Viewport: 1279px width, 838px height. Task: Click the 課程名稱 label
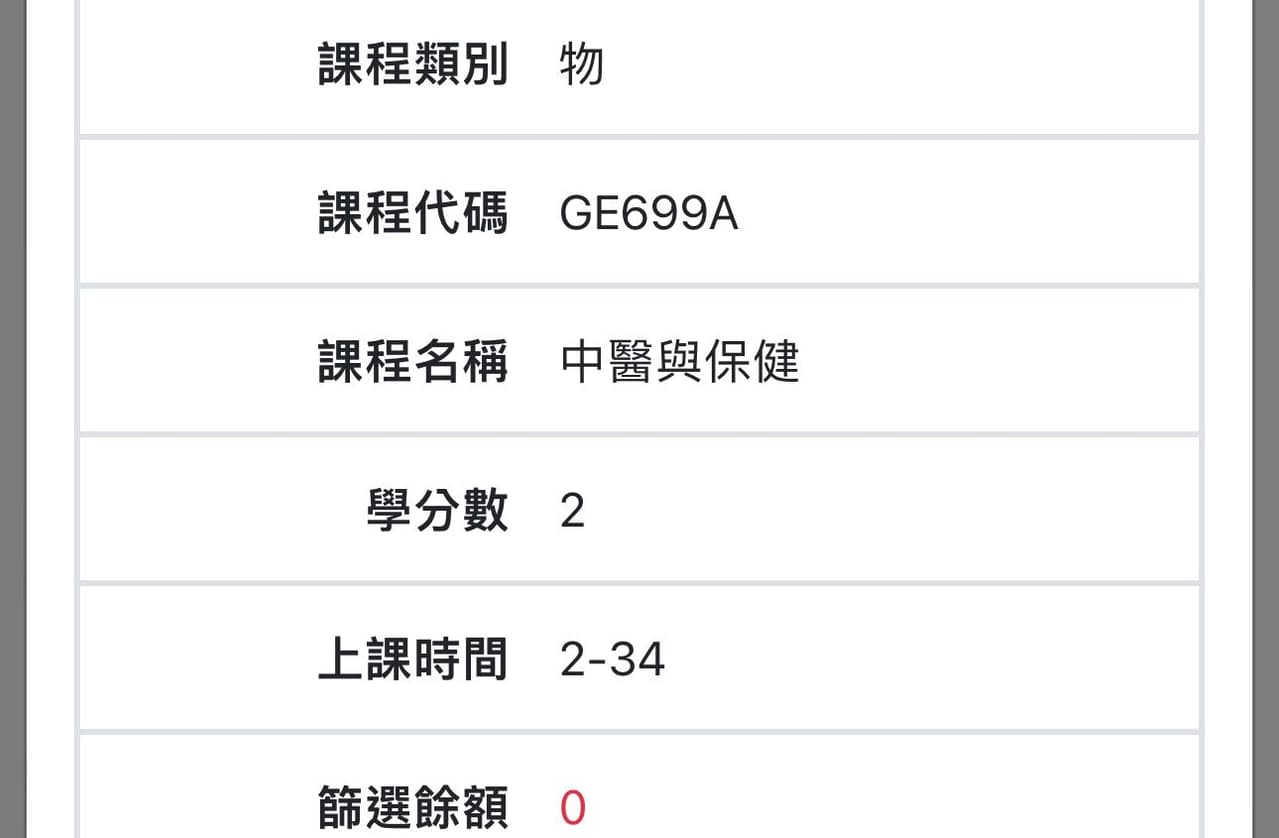(x=413, y=362)
